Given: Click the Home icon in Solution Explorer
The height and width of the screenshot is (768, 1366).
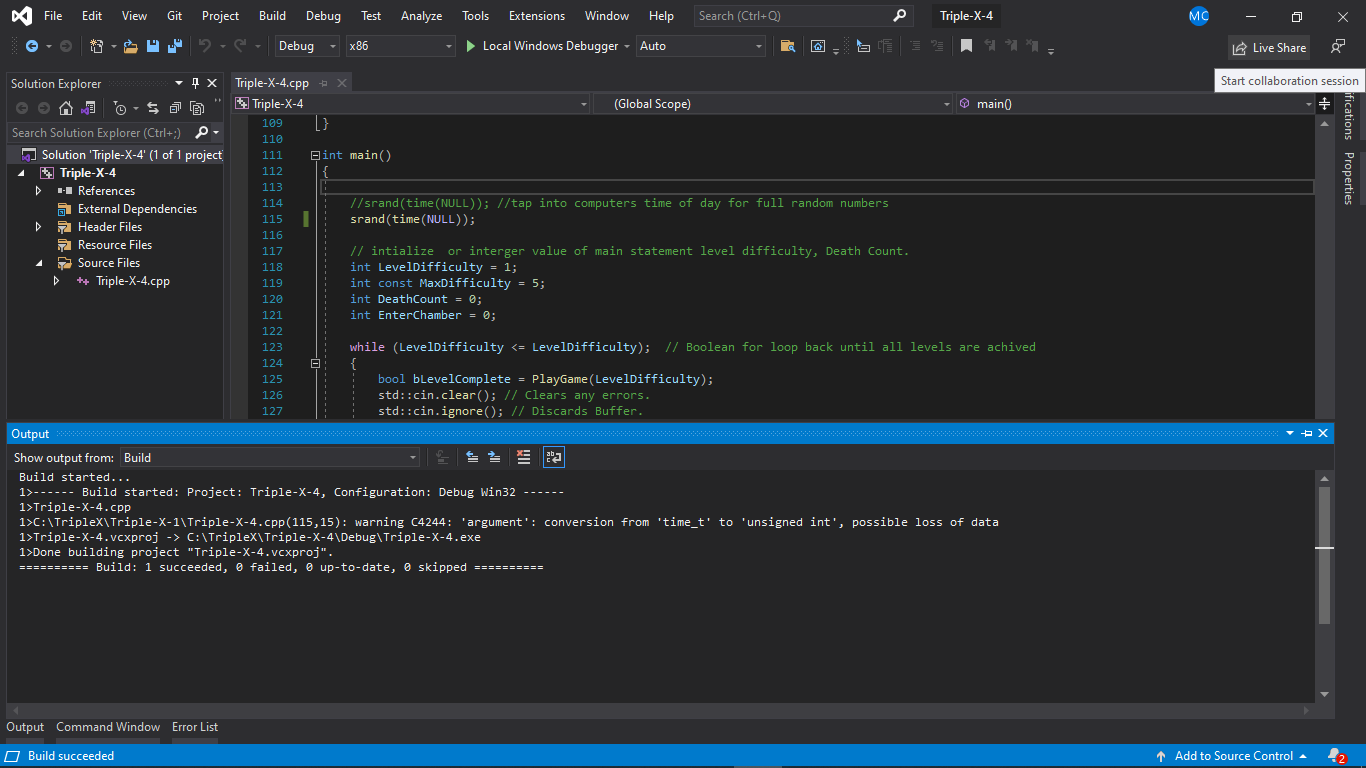Looking at the screenshot, I should pyautogui.click(x=66, y=108).
